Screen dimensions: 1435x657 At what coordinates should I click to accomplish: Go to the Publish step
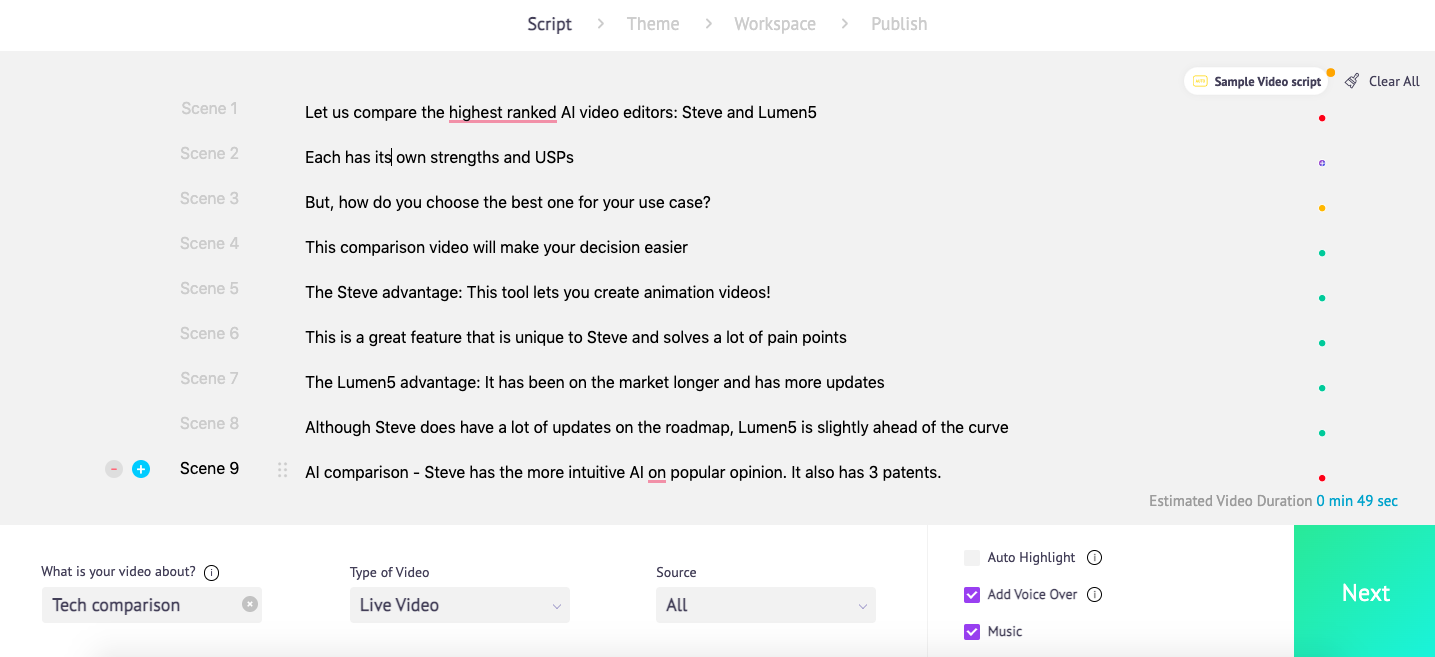coord(898,23)
